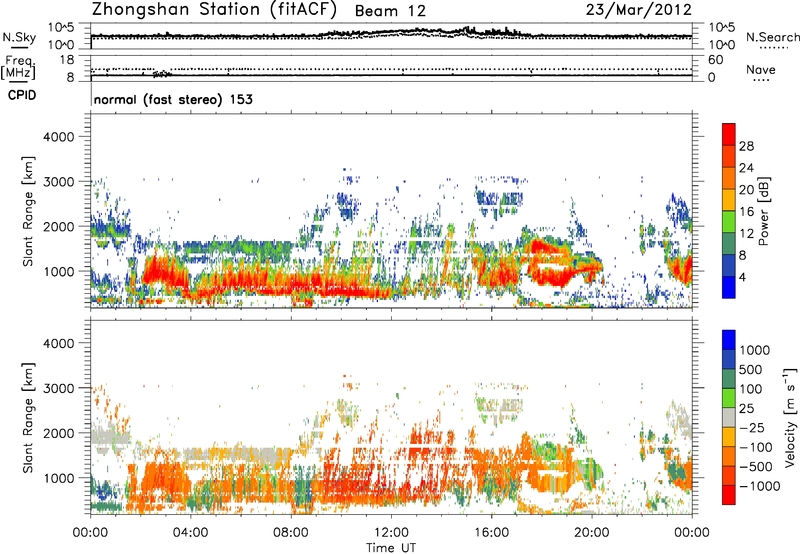Click the '25' label on Velocity color bar

[746, 408]
